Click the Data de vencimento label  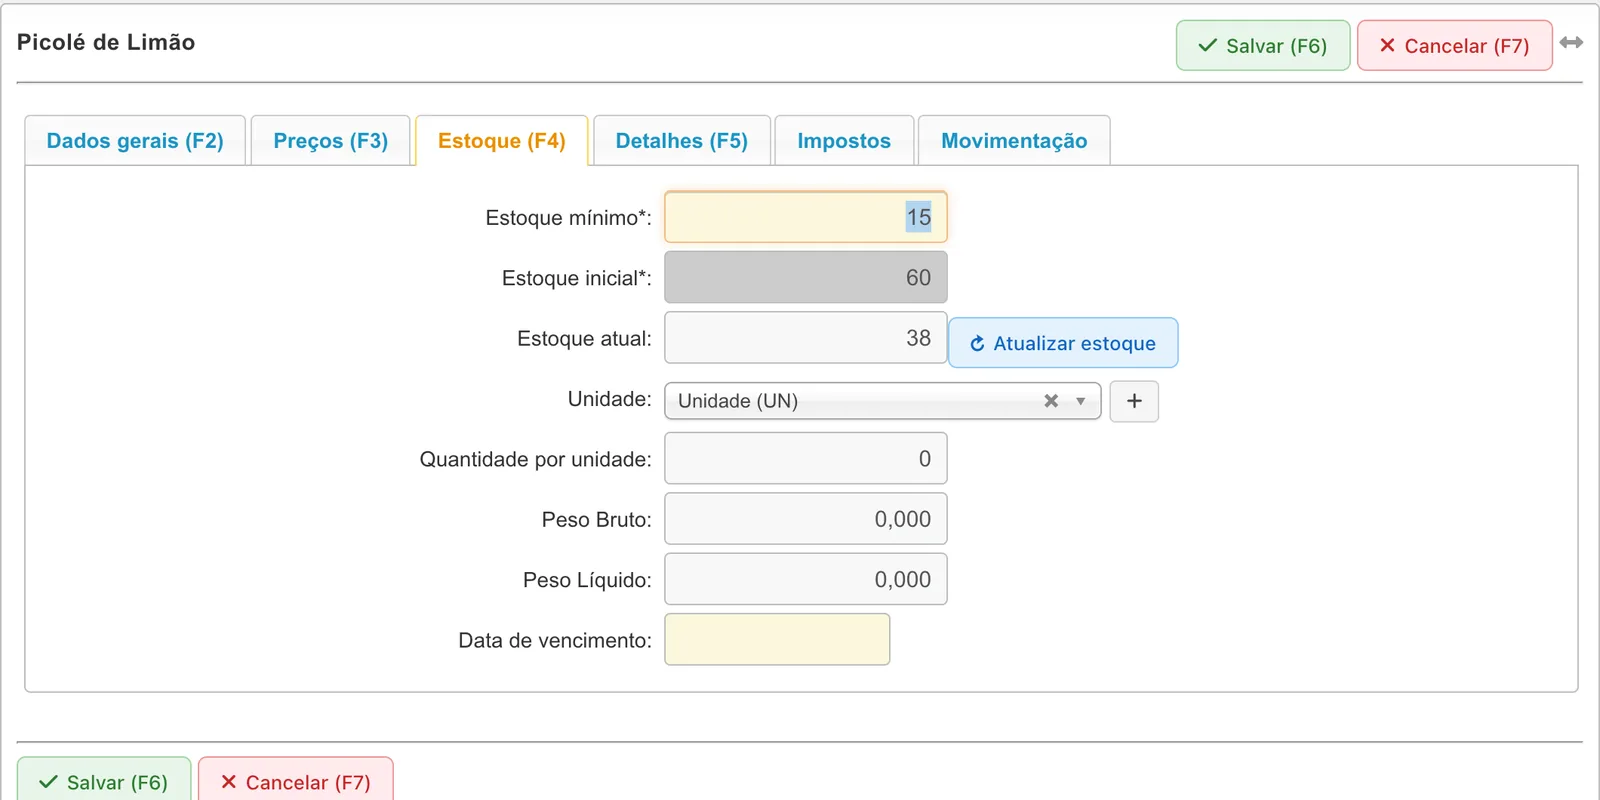point(555,640)
